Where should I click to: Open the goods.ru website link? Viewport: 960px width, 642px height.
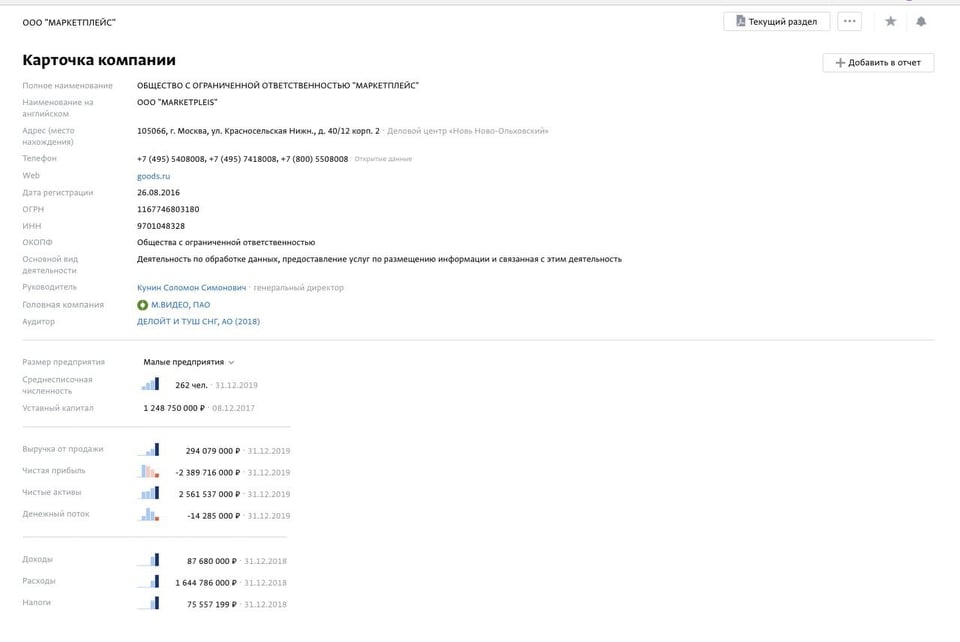pos(153,176)
